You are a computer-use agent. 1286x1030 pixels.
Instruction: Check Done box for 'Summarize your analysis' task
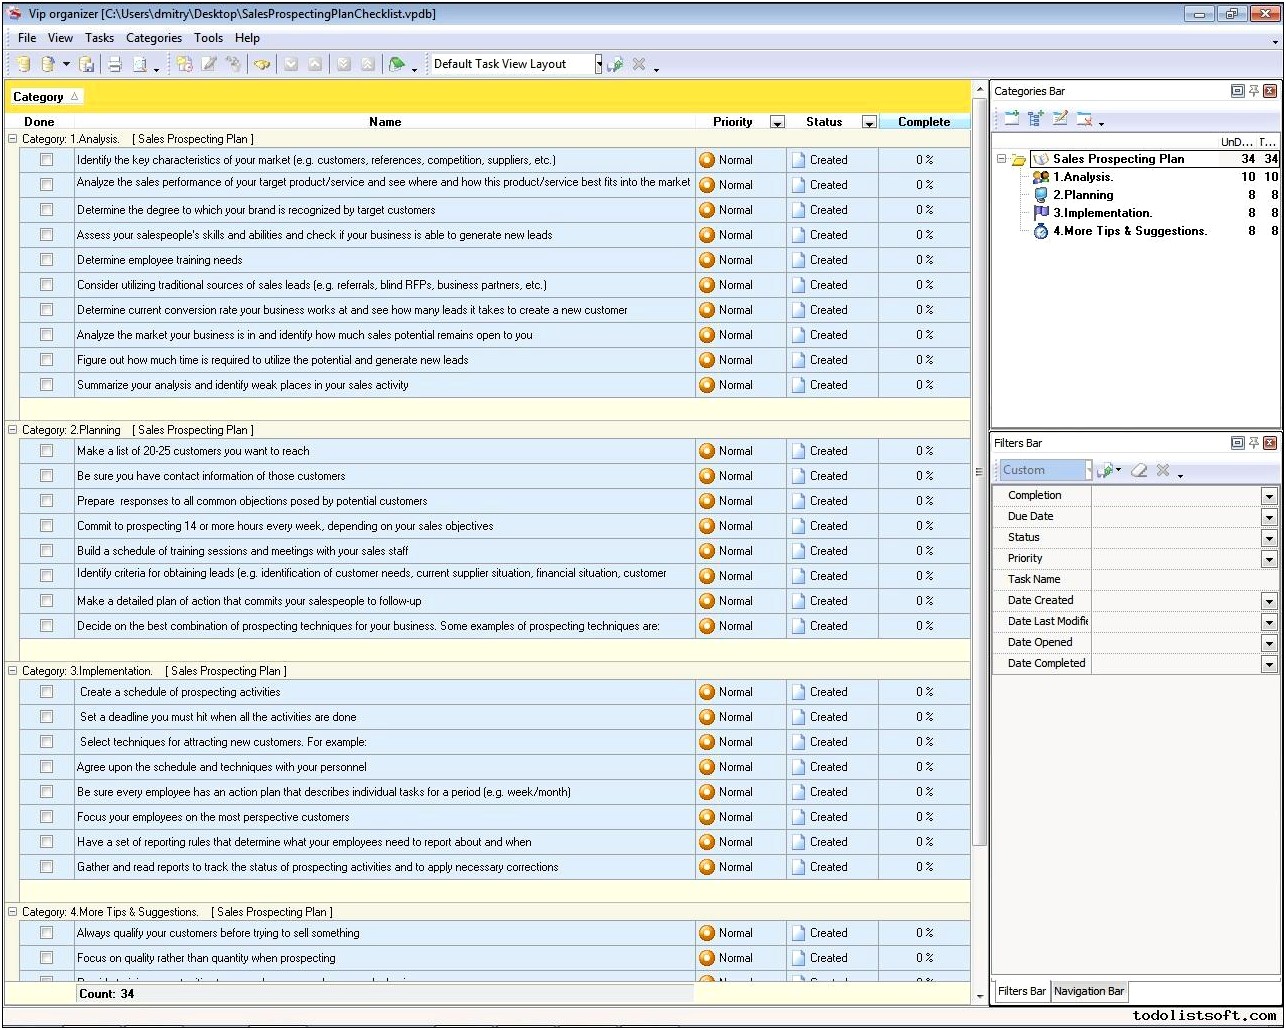[x=46, y=385]
